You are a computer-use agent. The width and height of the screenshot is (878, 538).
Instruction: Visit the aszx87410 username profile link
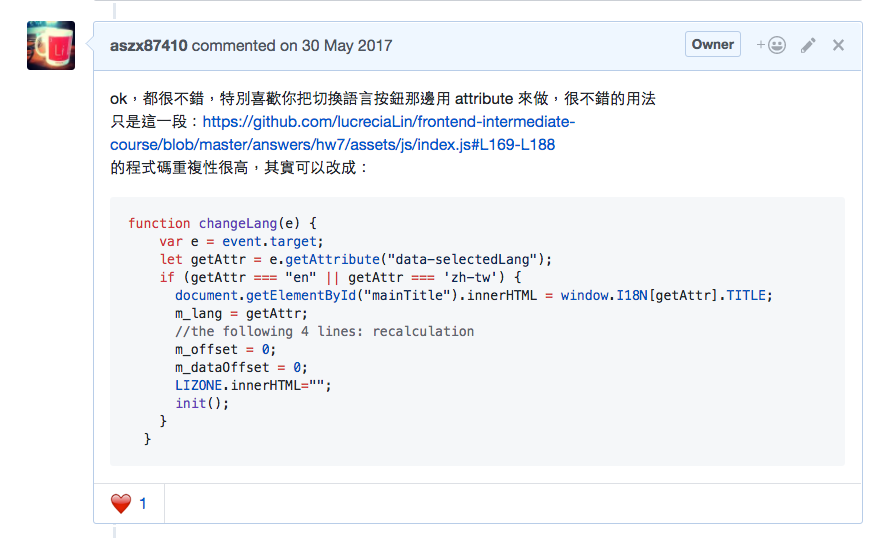click(148, 45)
